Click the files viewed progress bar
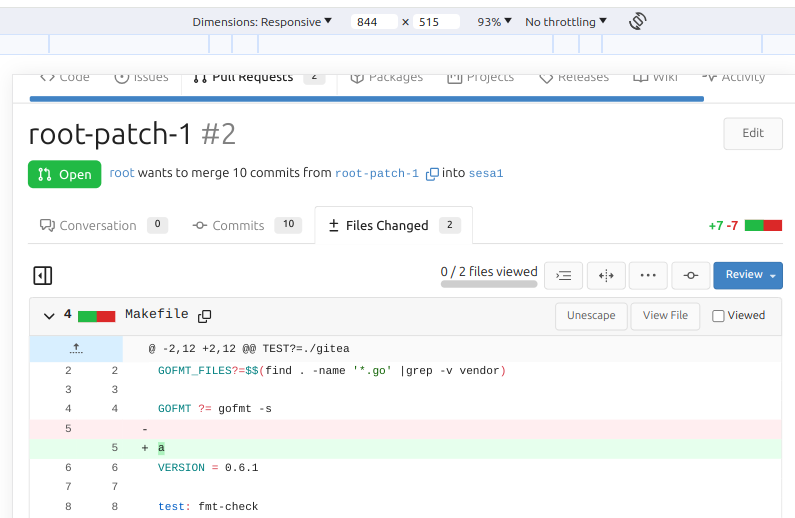This screenshot has height=518, width=795. tap(488, 284)
